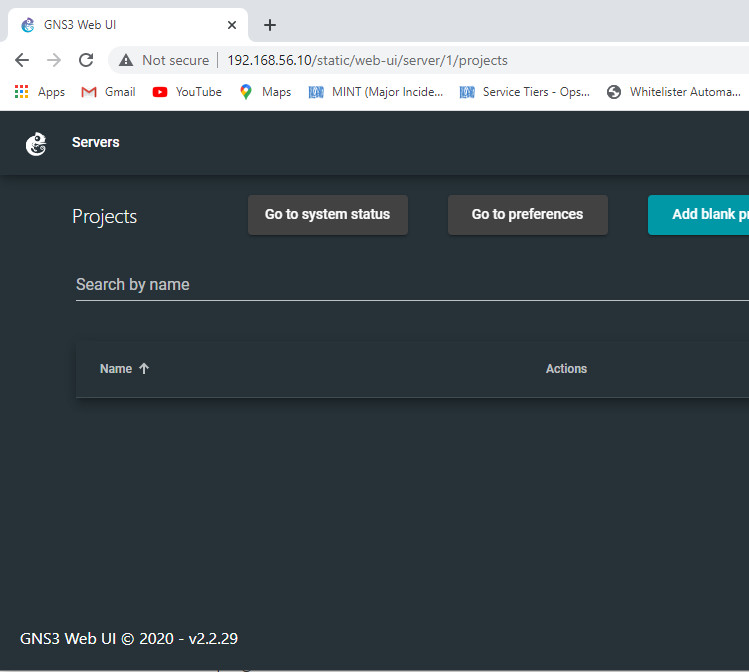Click Go to system status button
Image resolution: width=749 pixels, height=672 pixels.
[x=328, y=214]
